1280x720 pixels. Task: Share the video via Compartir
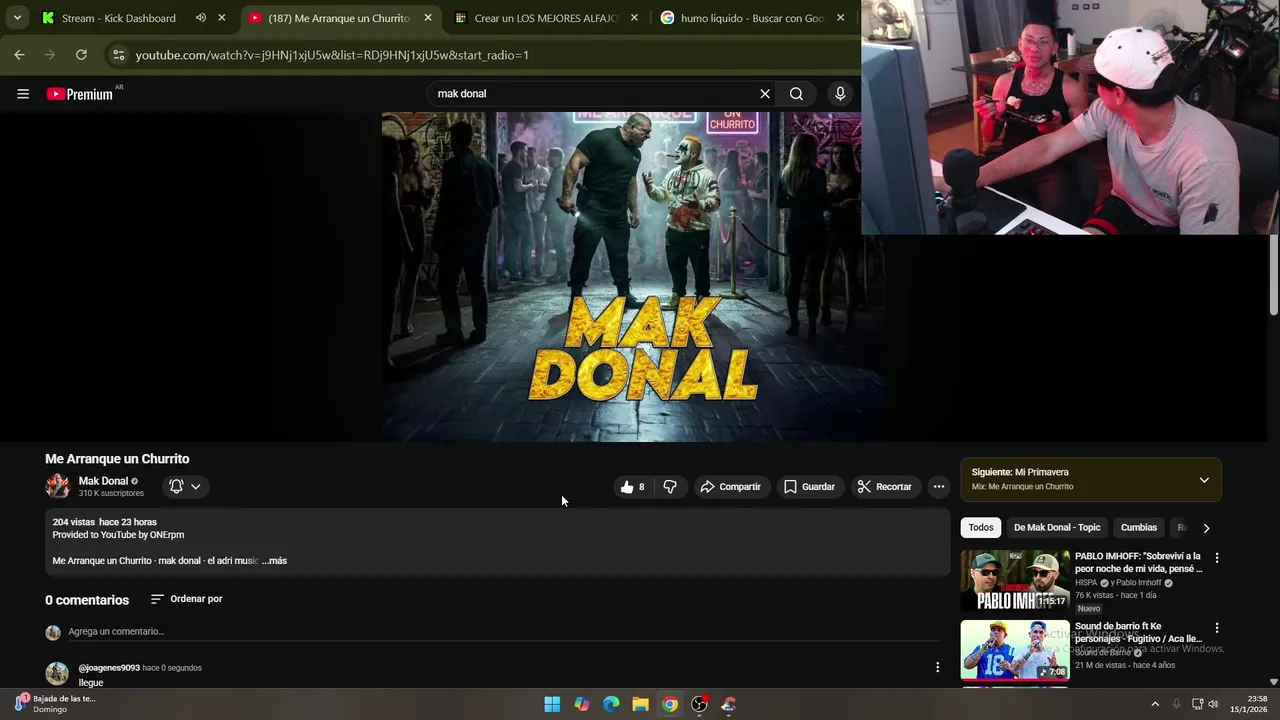coord(730,487)
